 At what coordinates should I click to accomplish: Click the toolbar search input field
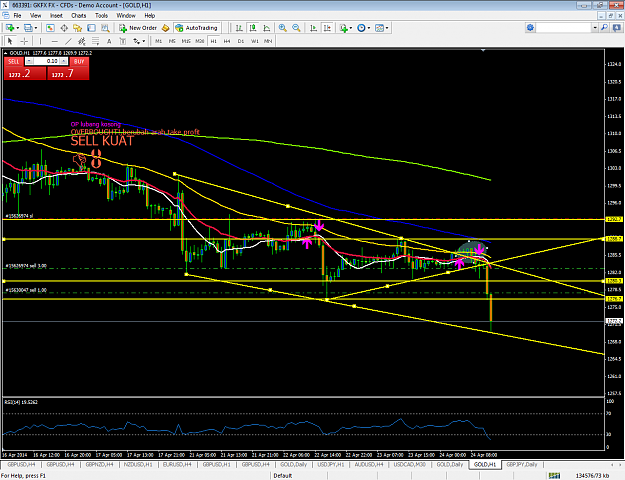(564, 28)
